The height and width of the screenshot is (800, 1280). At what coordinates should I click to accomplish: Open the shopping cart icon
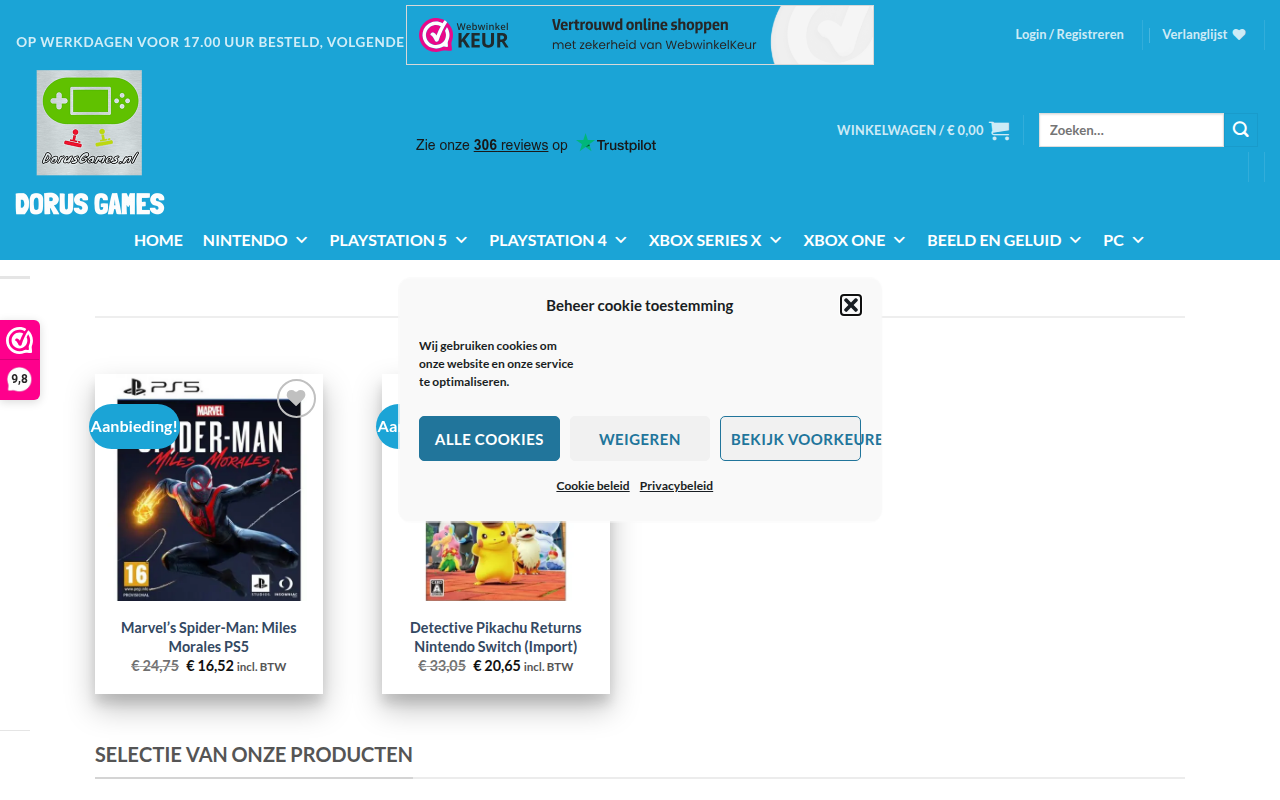tap(999, 130)
